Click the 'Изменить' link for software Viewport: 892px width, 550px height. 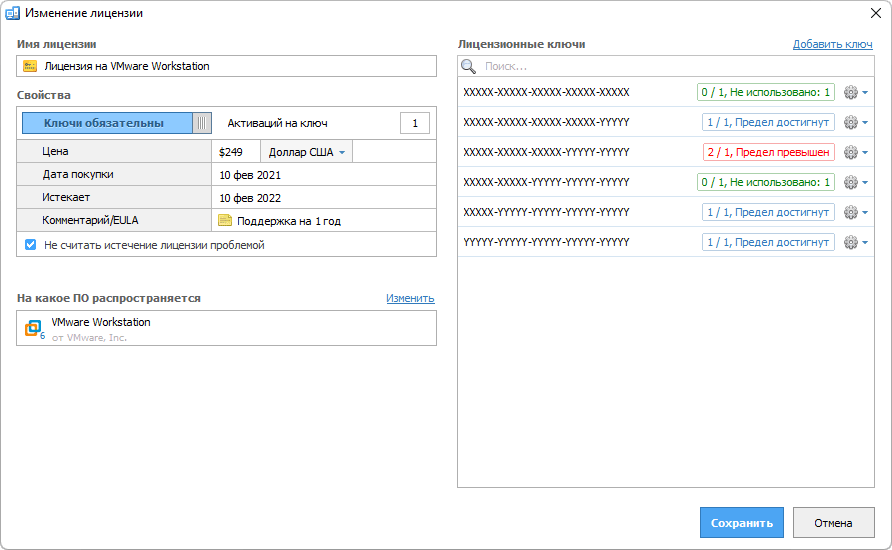pos(410,298)
